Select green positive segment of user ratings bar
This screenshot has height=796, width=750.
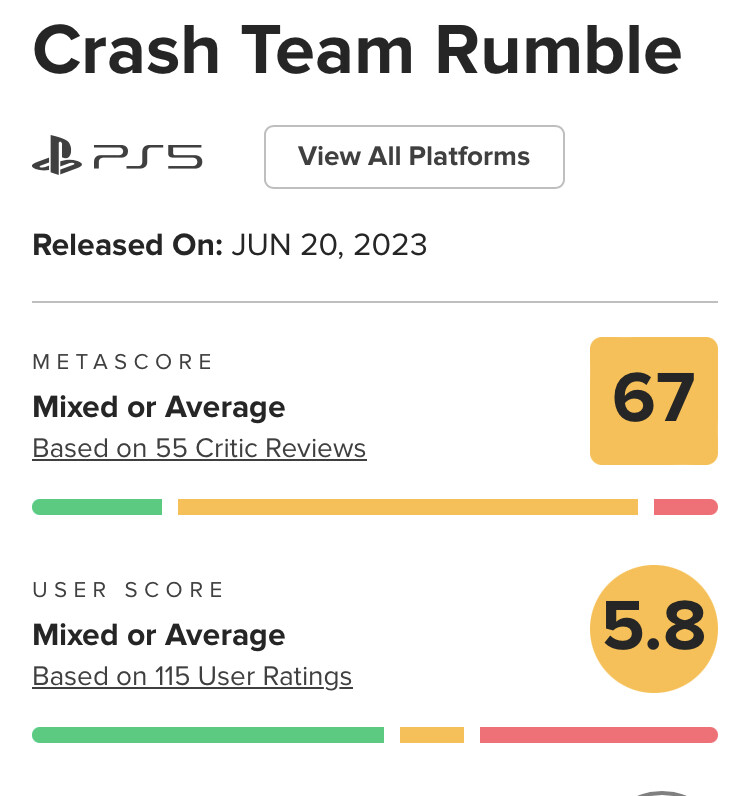[208, 735]
